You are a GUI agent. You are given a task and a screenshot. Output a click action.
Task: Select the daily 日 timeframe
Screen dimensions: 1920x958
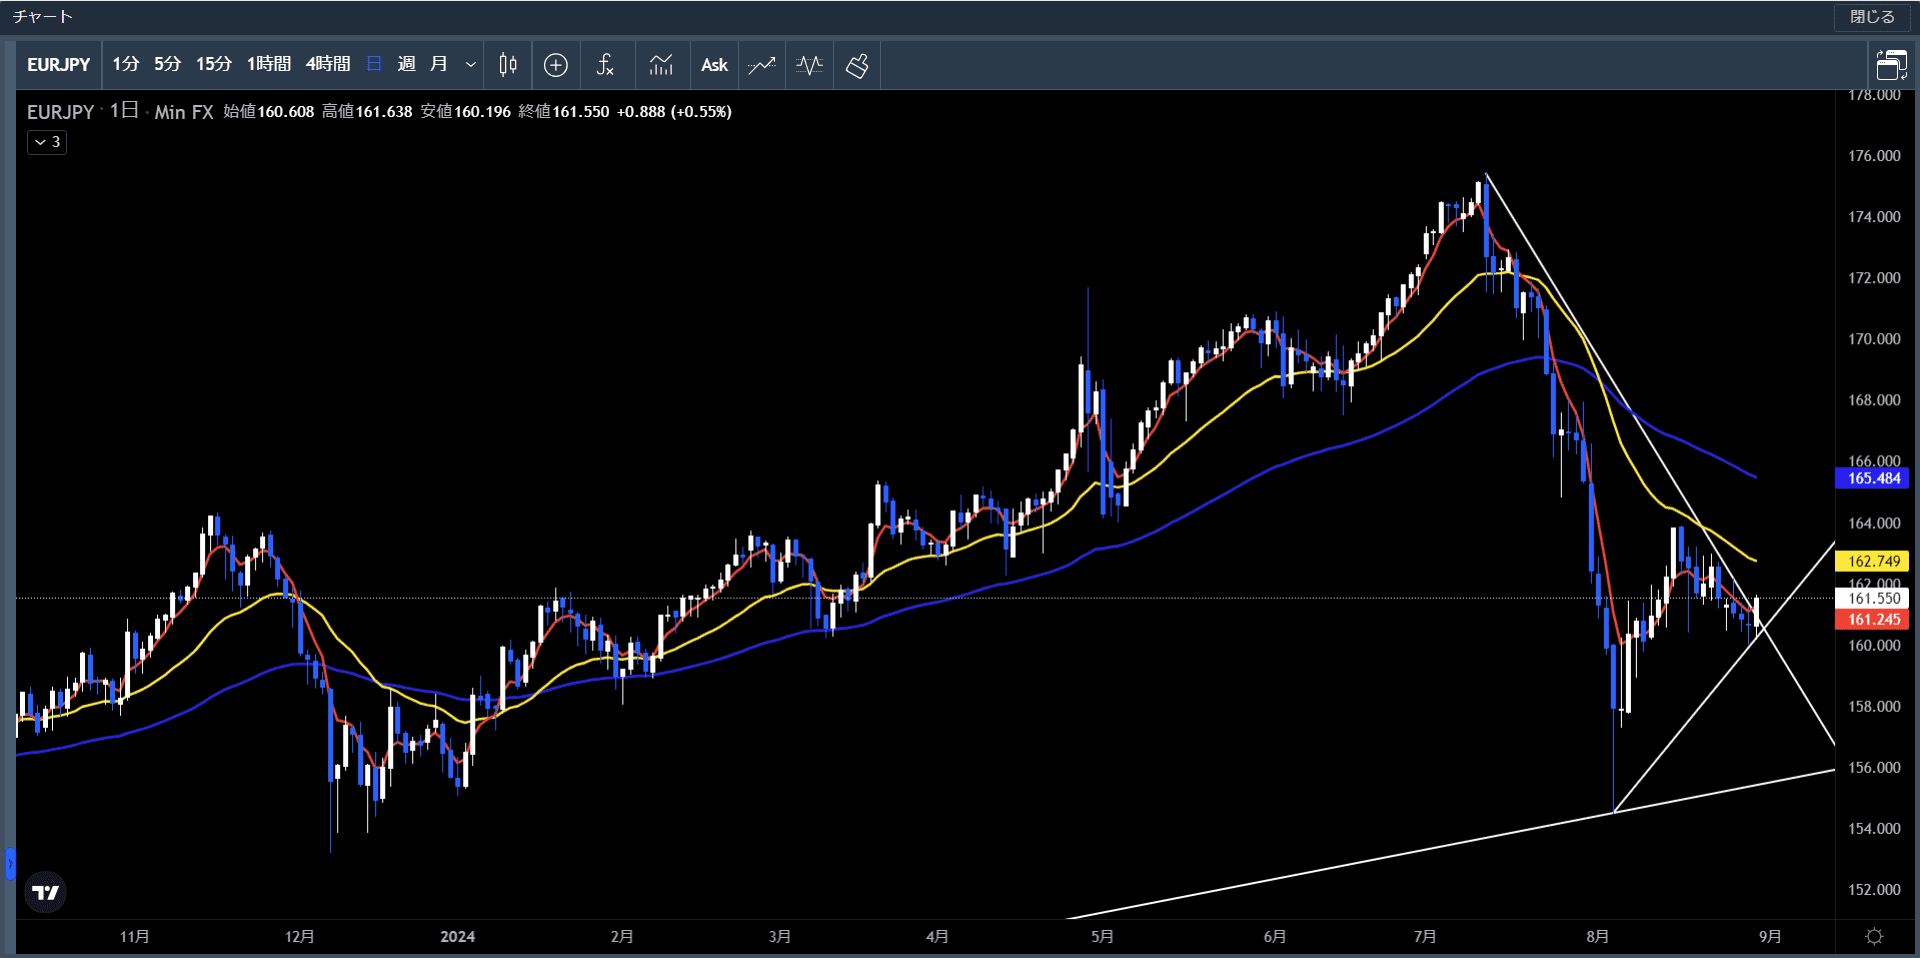tap(374, 65)
